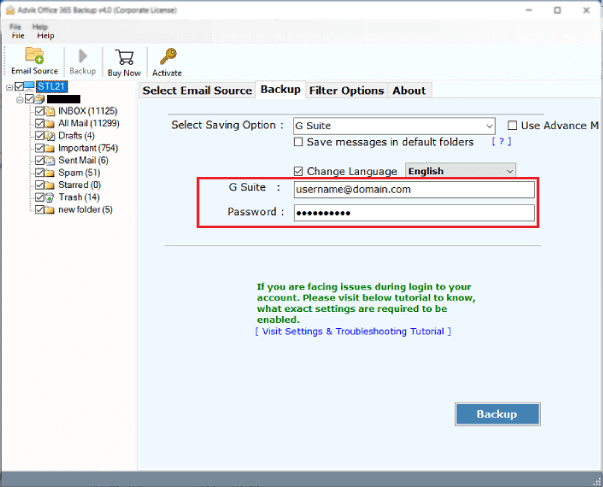Uncheck the STL21 root checkbox
603x487 pixels.
[x=19, y=87]
